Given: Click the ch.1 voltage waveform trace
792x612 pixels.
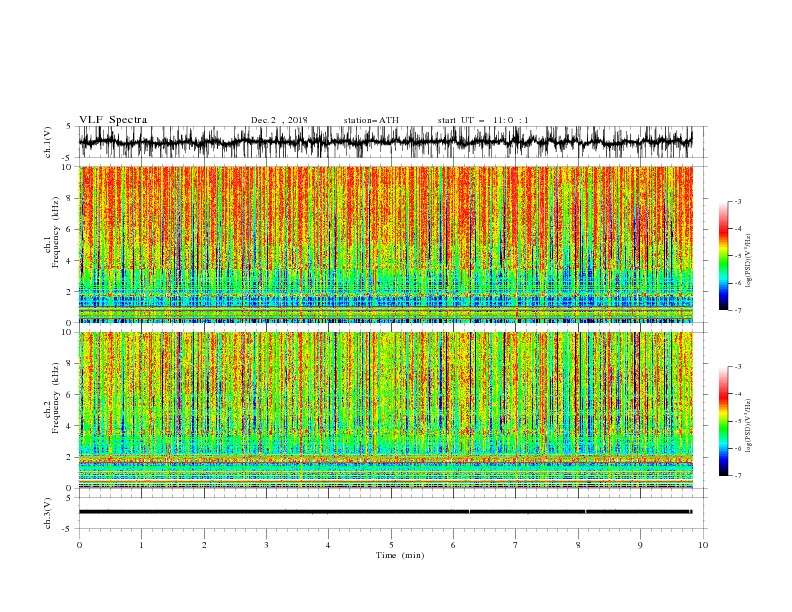Looking at the screenshot, I should (x=385, y=142).
